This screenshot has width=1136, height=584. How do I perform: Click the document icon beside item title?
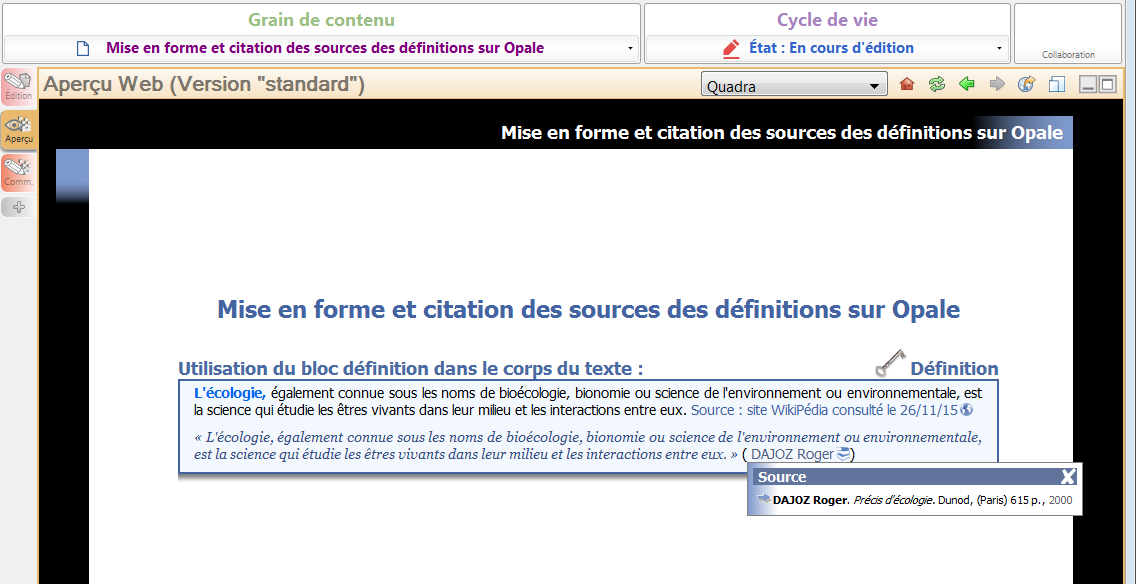83,49
